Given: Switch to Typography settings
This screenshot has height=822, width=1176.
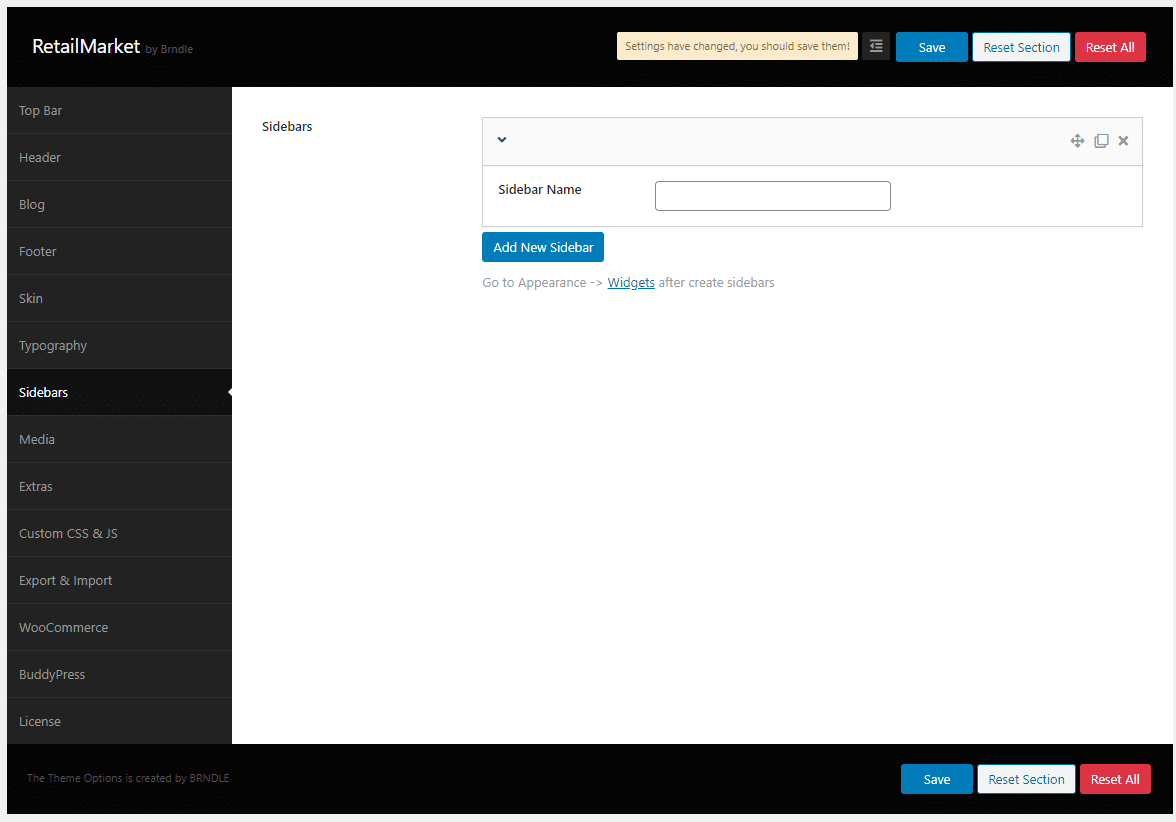Looking at the screenshot, I should (x=119, y=346).
